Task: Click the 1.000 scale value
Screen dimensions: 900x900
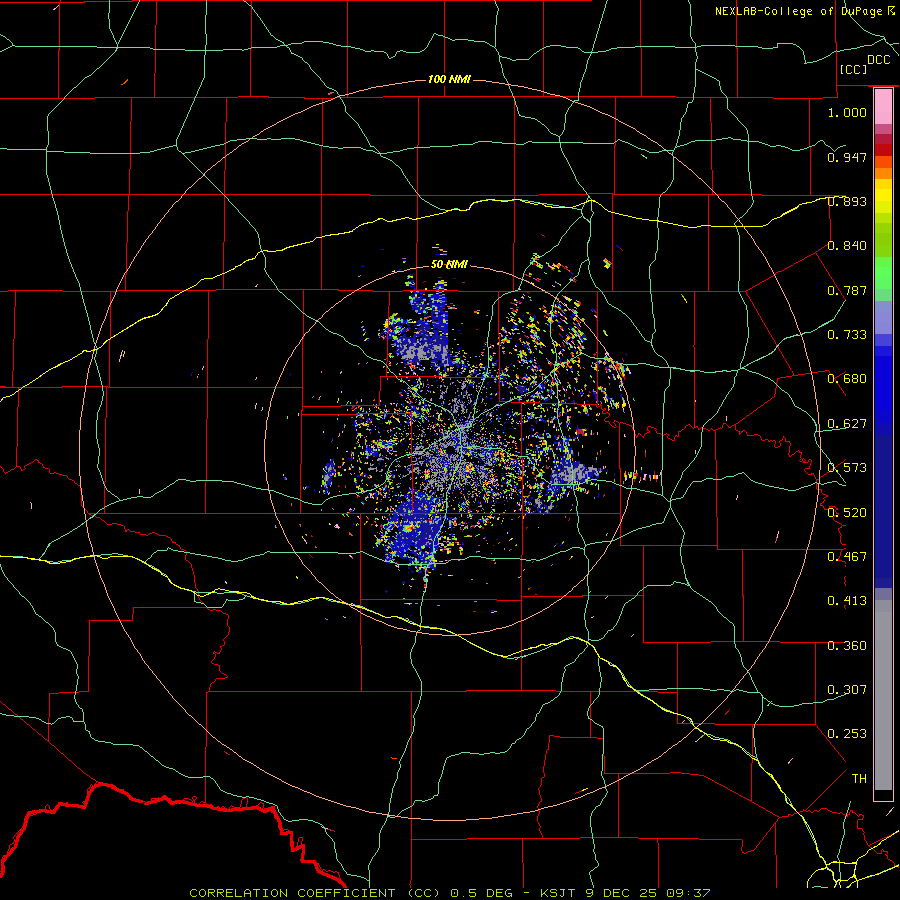Action: tap(847, 112)
